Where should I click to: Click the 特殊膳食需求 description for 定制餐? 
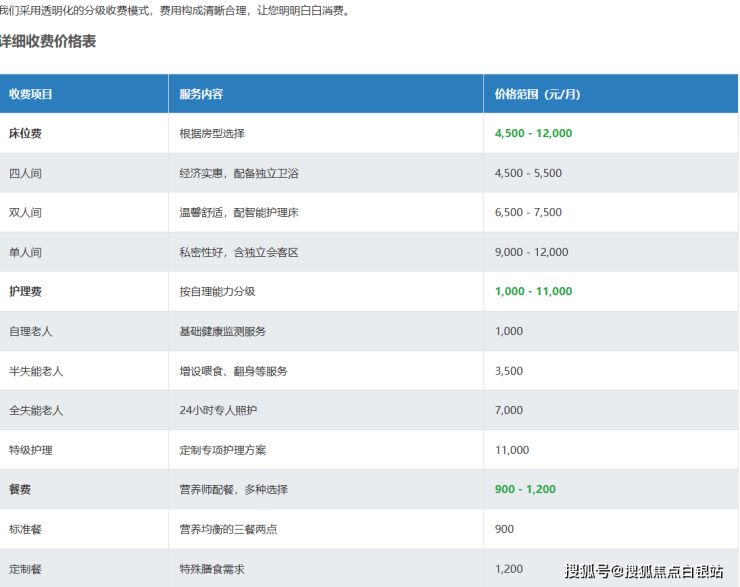click(212, 569)
